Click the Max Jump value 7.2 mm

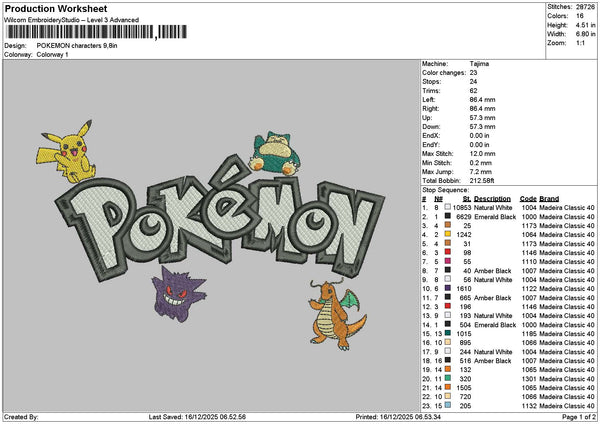(481, 171)
